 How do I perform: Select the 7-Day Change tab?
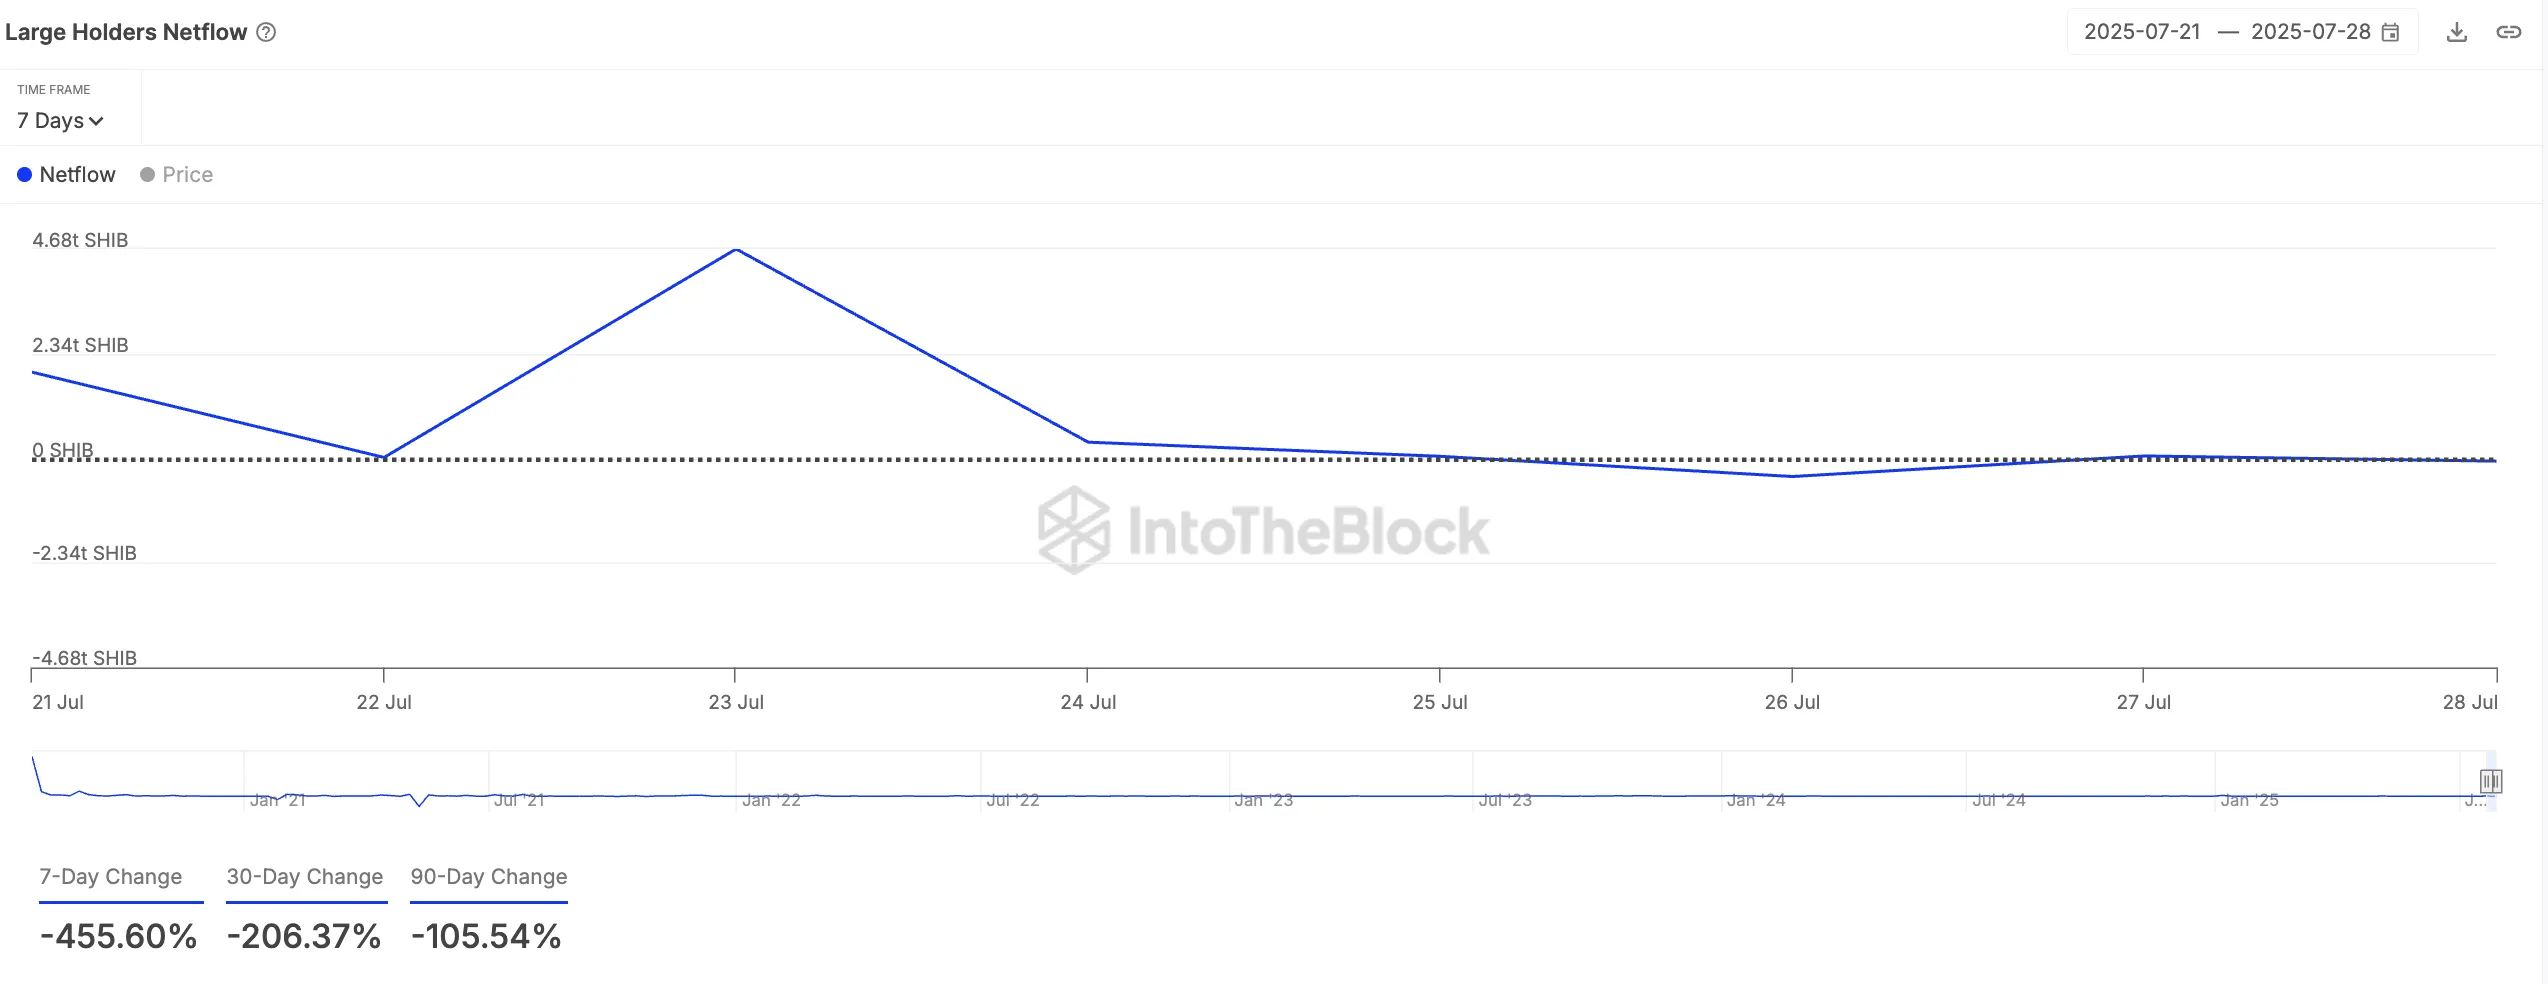111,877
